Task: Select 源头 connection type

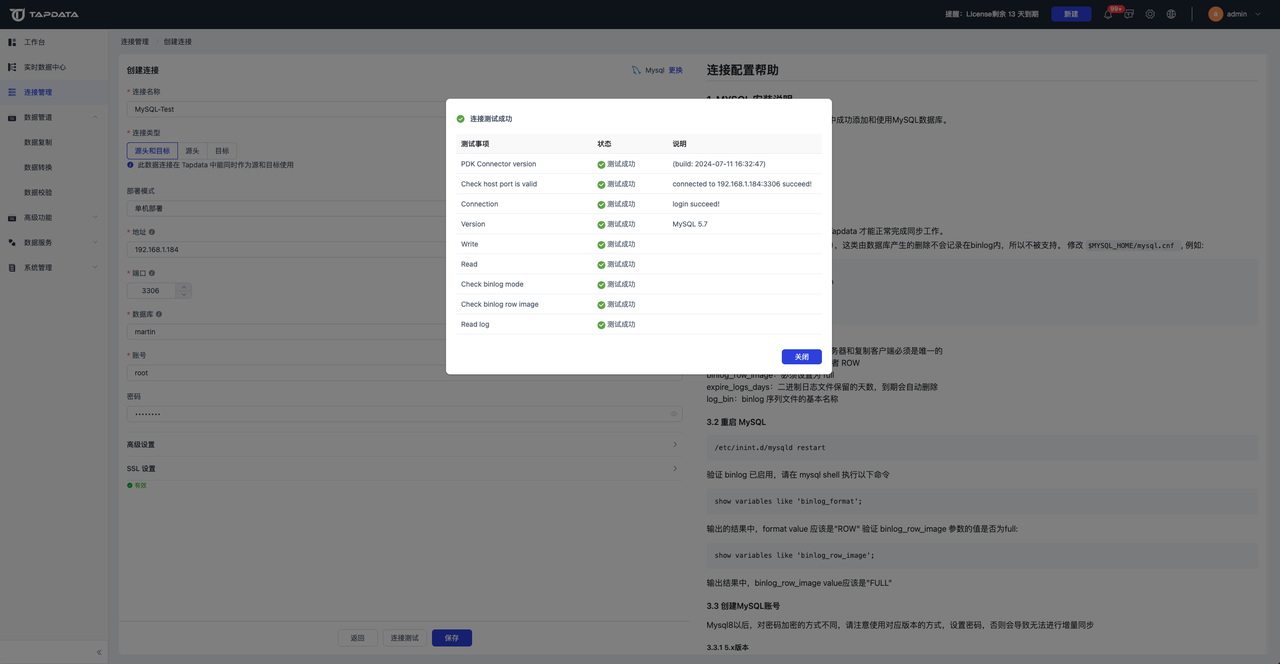Action: 193,151
